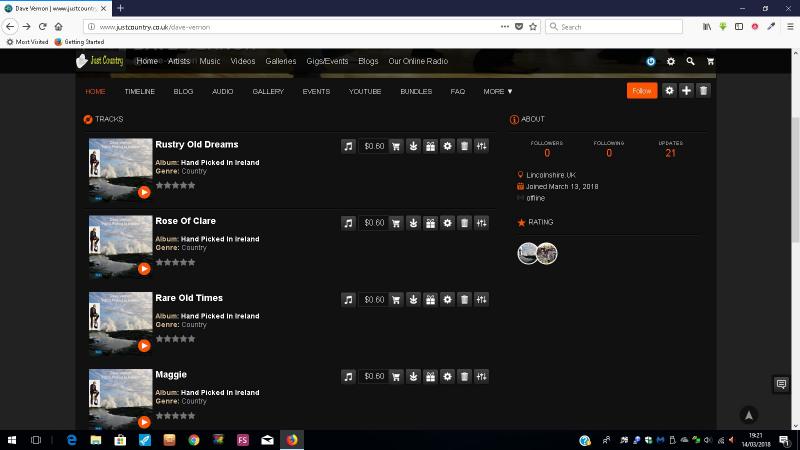
Task: Delete Rose Of Clare with trash icon
Action: (464, 223)
